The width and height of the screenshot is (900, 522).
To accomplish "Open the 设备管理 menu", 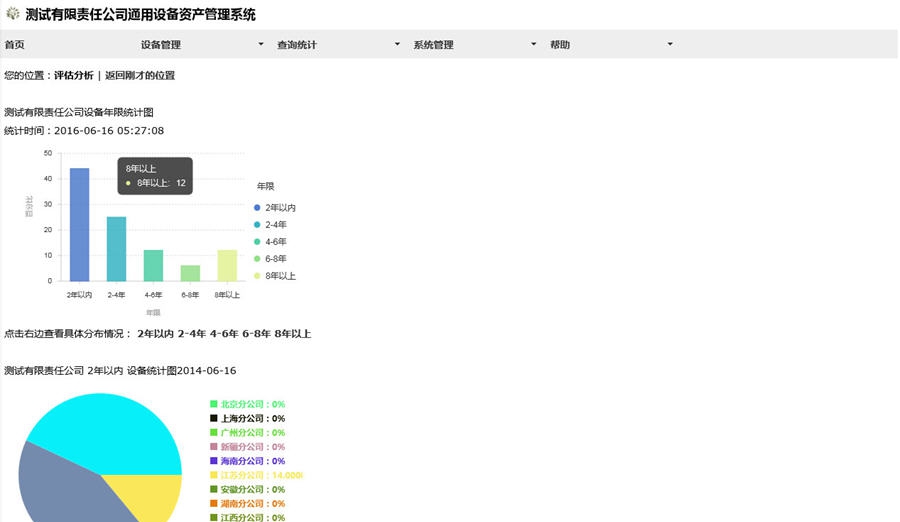I will click(x=161, y=45).
